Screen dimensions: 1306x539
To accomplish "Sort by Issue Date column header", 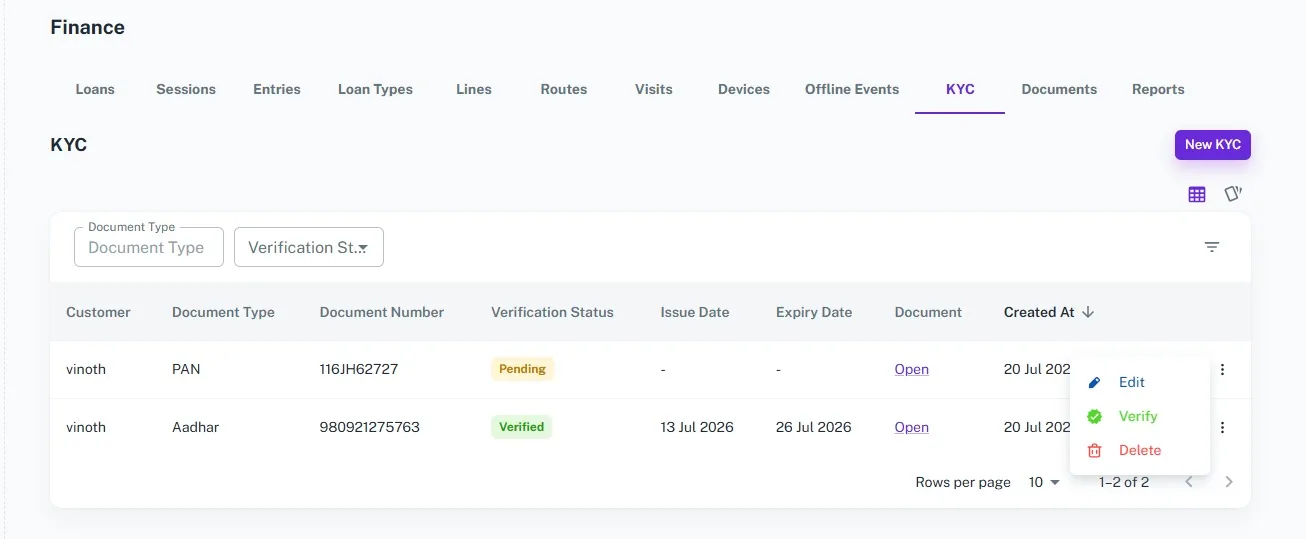I will click(x=695, y=312).
